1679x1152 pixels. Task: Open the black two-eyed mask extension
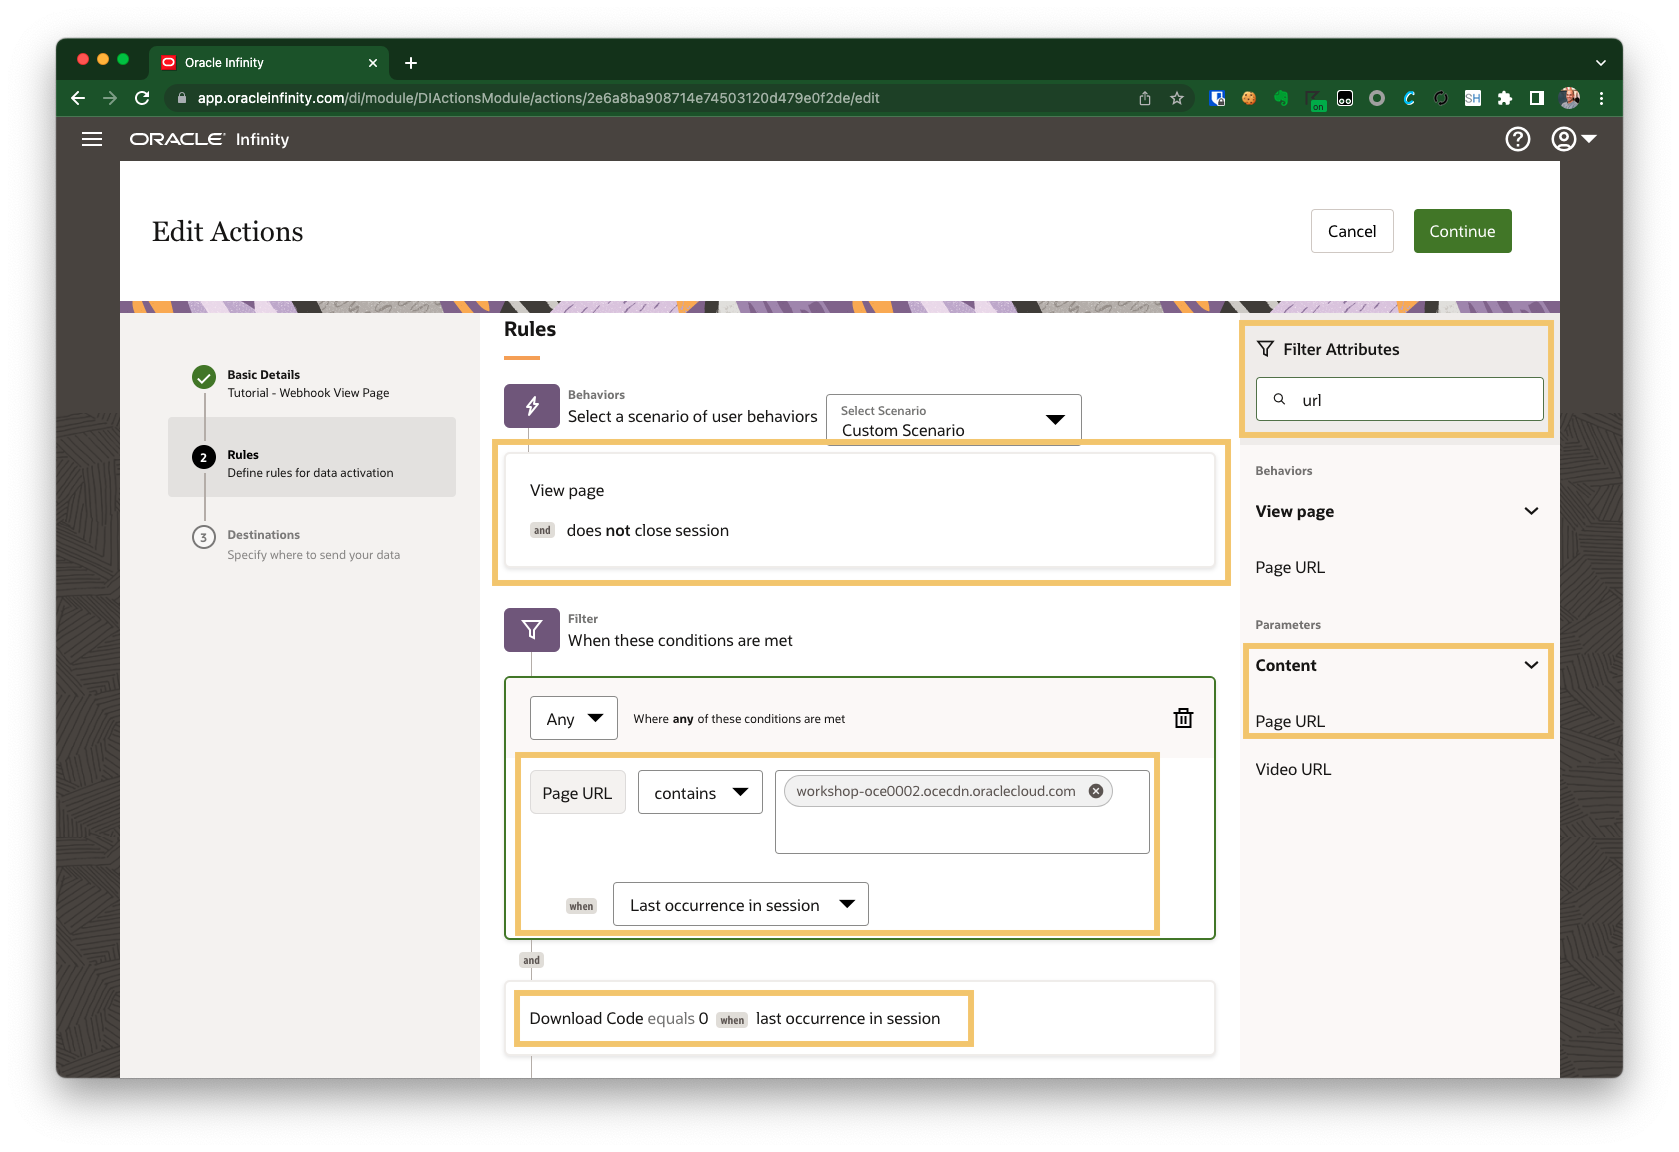1345,98
